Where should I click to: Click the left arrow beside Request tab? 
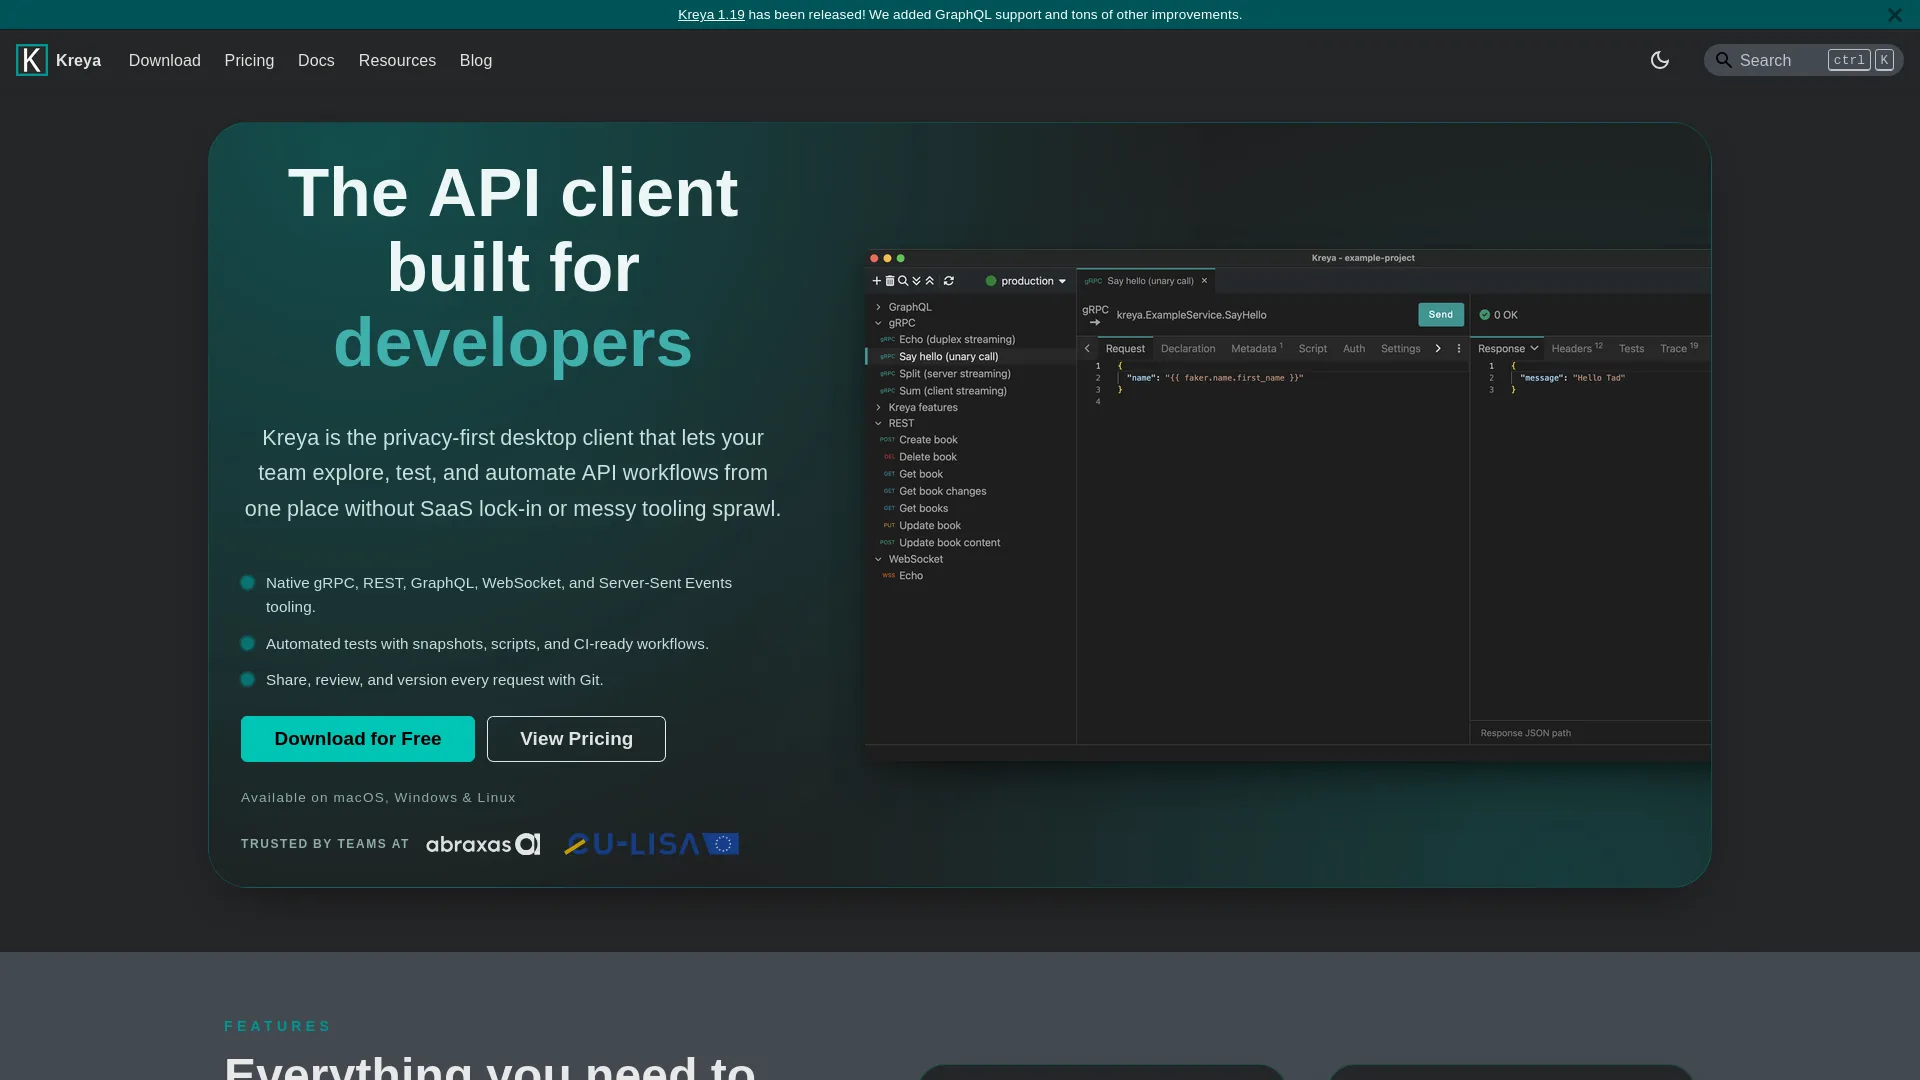1087,349
